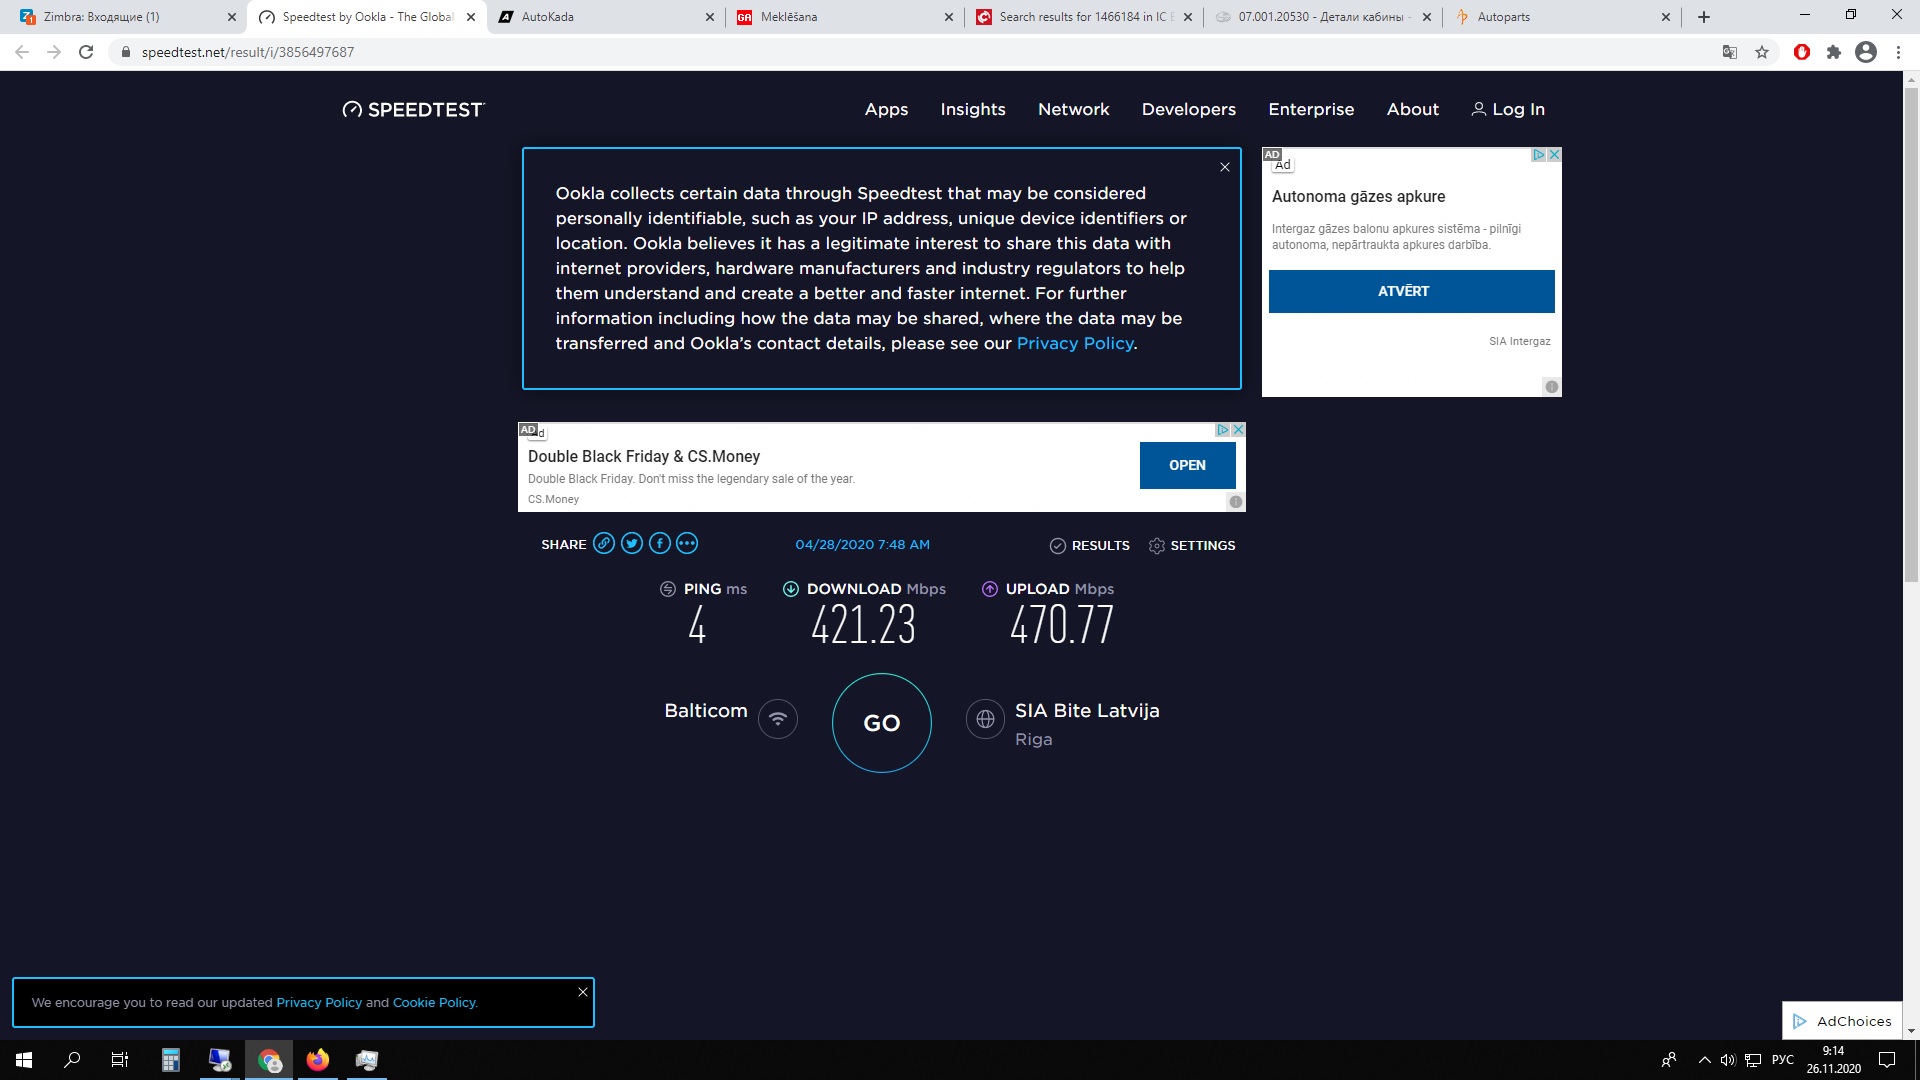The height and width of the screenshot is (1080, 1920).
Task: Open more share options icon
Action: click(687, 544)
